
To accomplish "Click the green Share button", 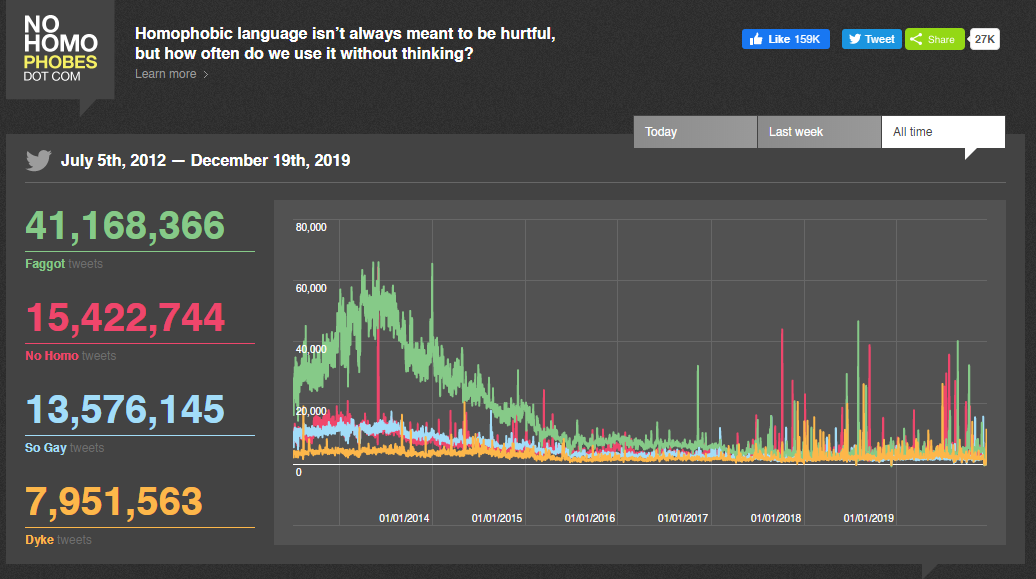I will point(934,39).
